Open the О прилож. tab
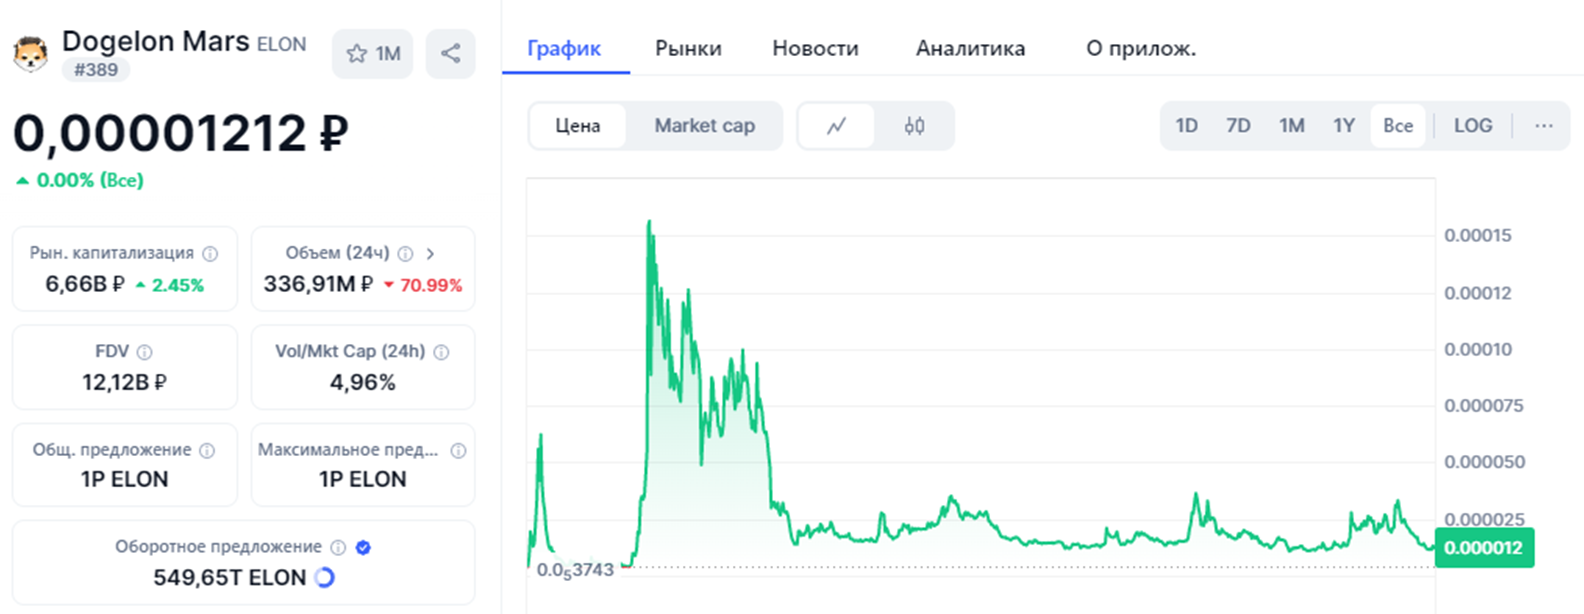 tap(1141, 48)
